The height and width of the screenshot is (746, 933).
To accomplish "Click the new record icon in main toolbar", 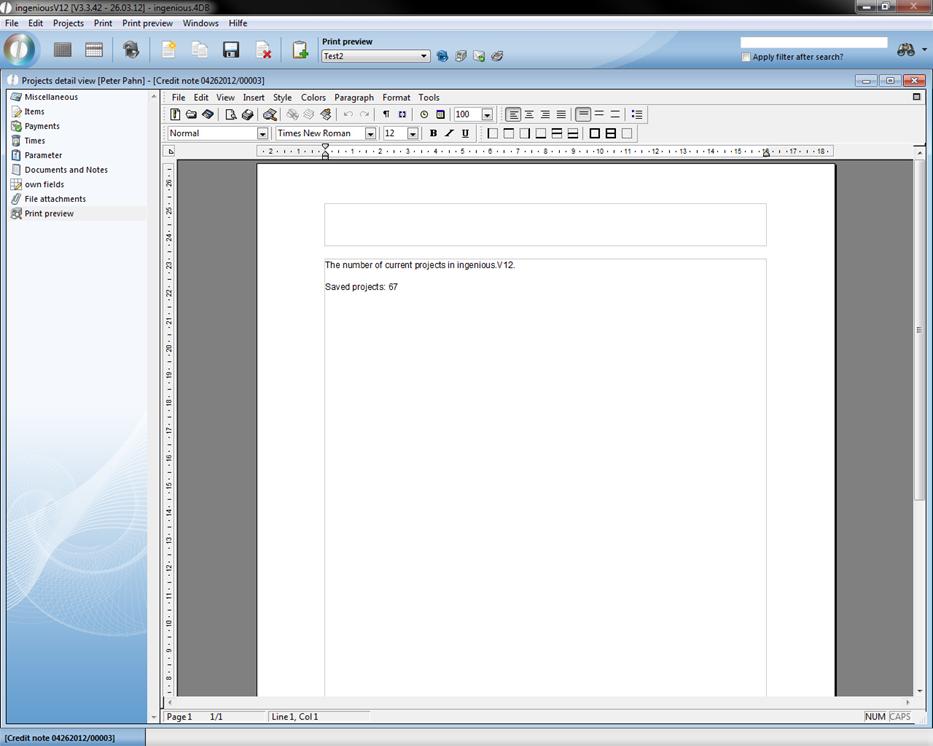I will pos(168,50).
